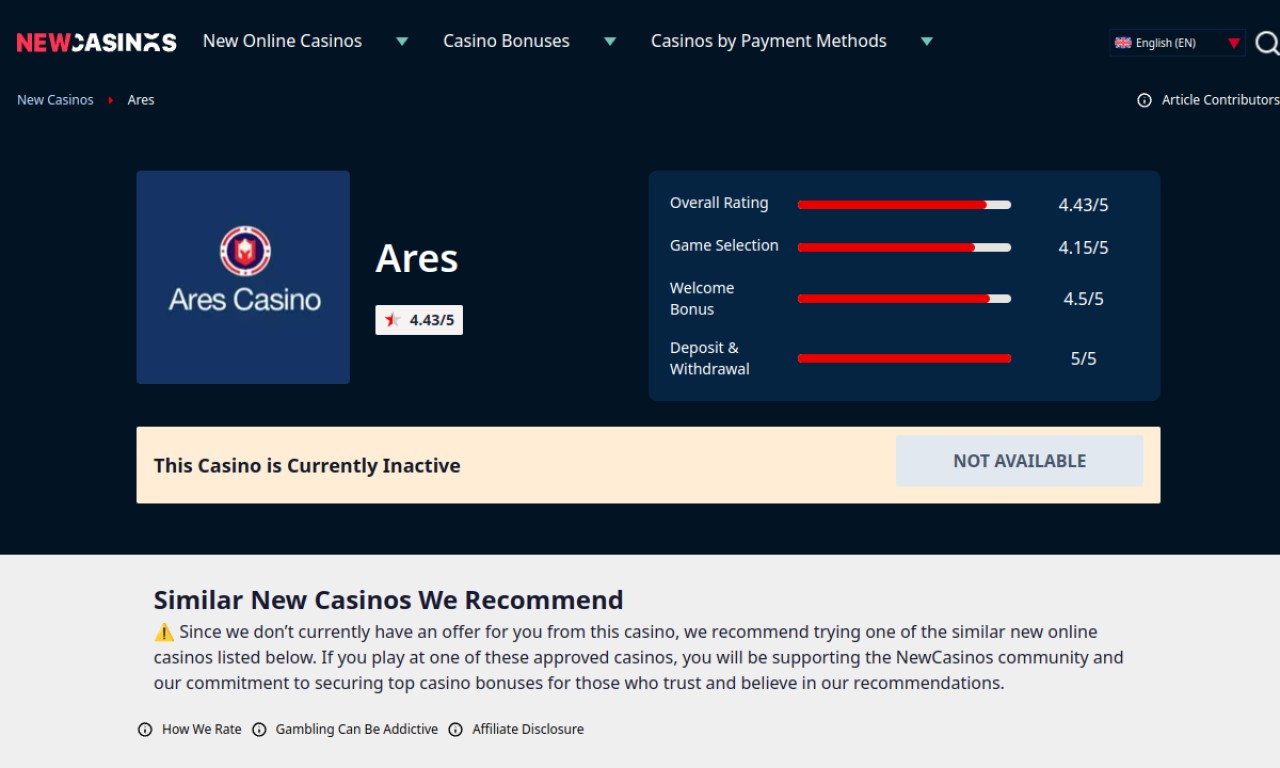Click Similar New Casinos We Recommend heading
The width and height of the screenshot is (1280, 768).
click(x=388, y=600)
